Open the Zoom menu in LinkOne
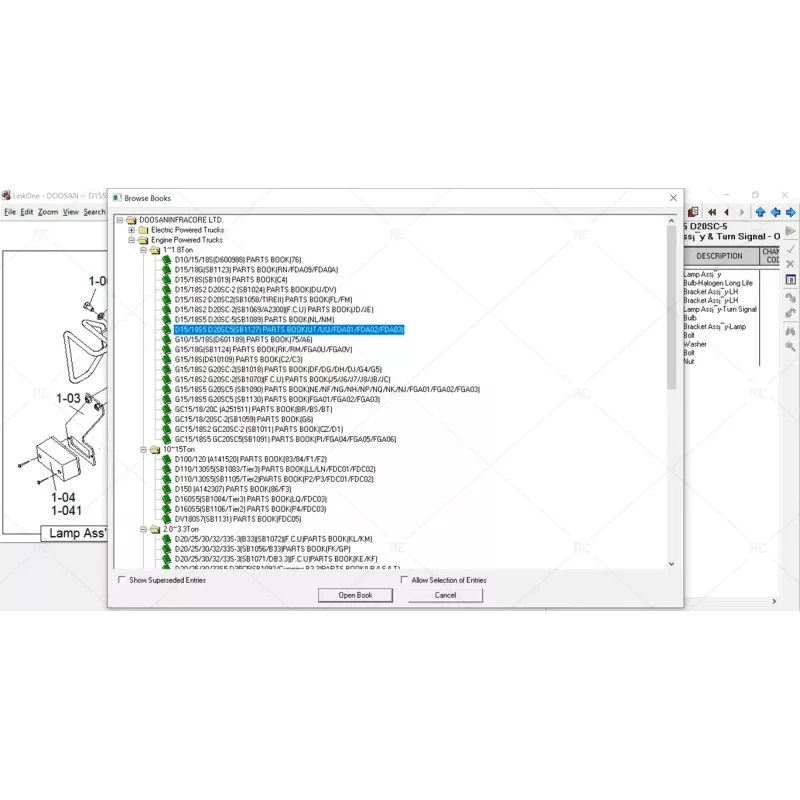Viewport: 800px width, 800px height. (47, 212)
